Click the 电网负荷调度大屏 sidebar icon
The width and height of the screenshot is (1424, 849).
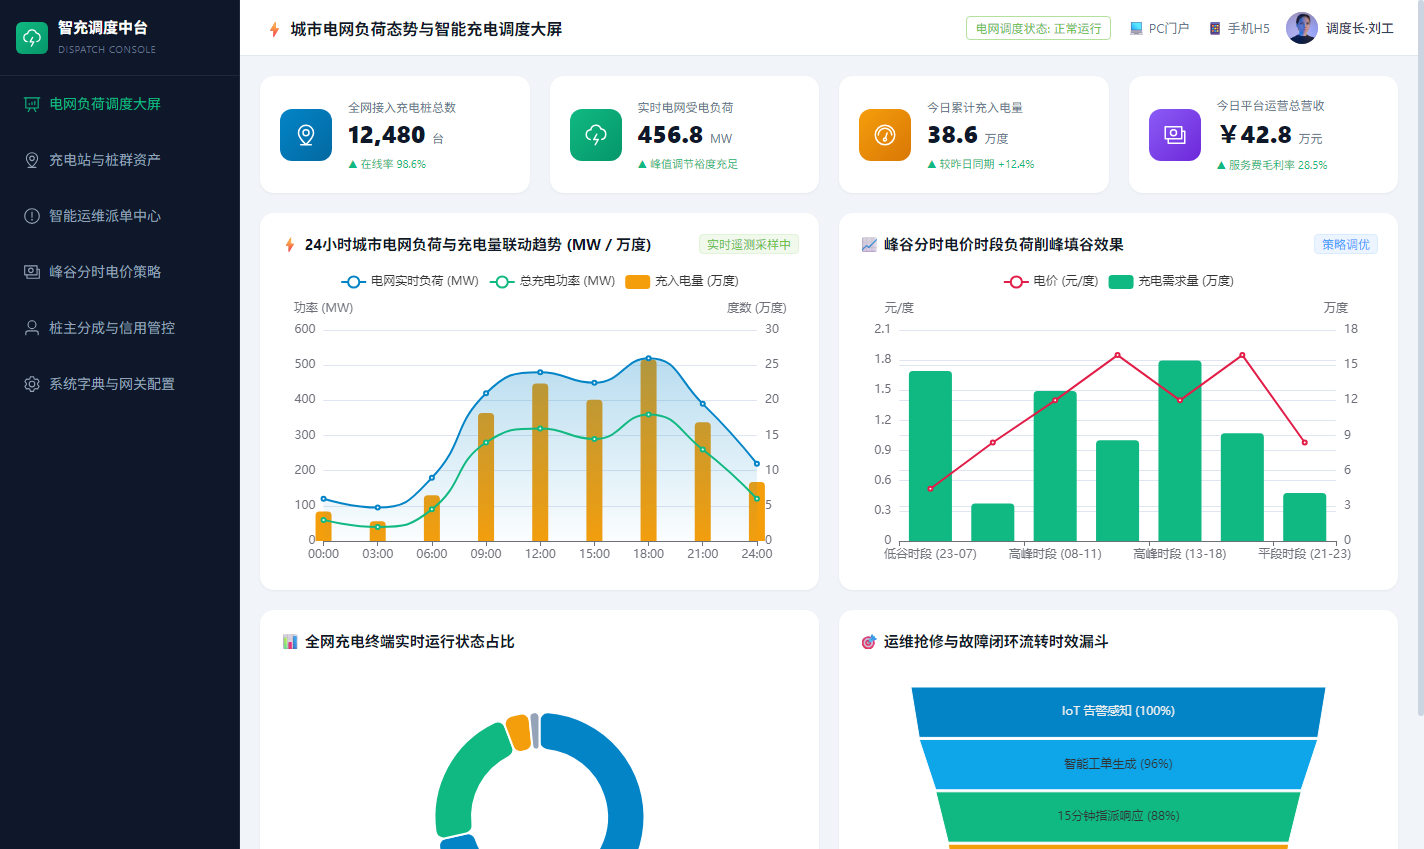(32, 104)
